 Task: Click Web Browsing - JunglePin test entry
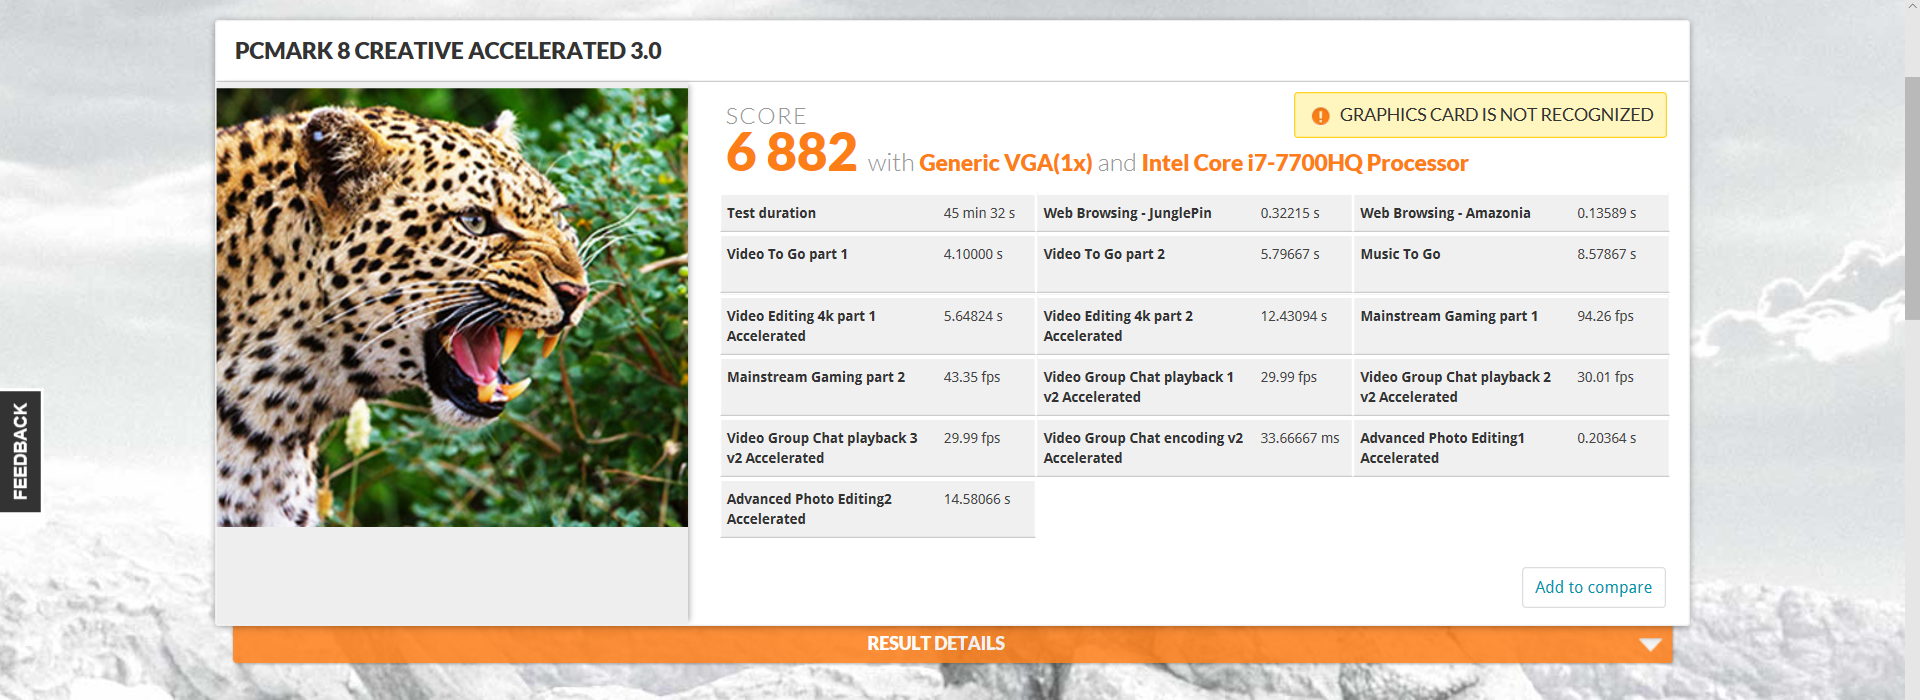[x=1127, y=213]
